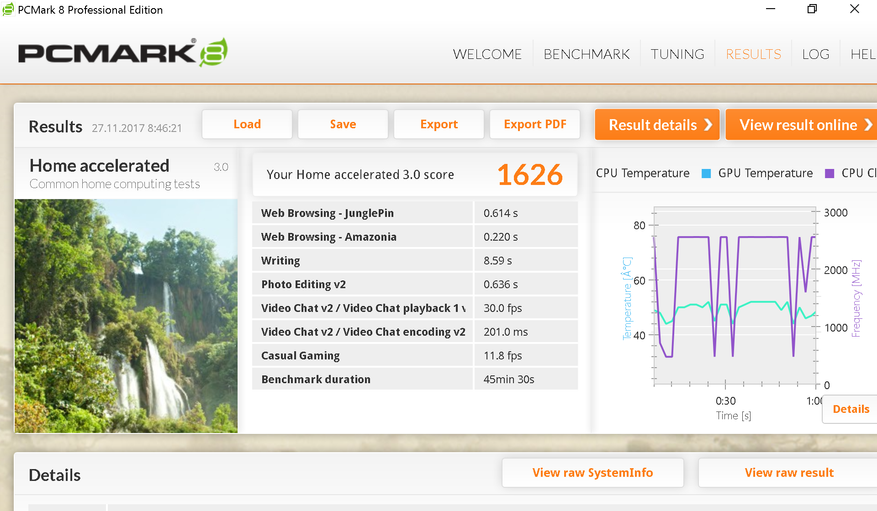
Task: Switch to the BENCHMARK tab
Action: (586, 54)
